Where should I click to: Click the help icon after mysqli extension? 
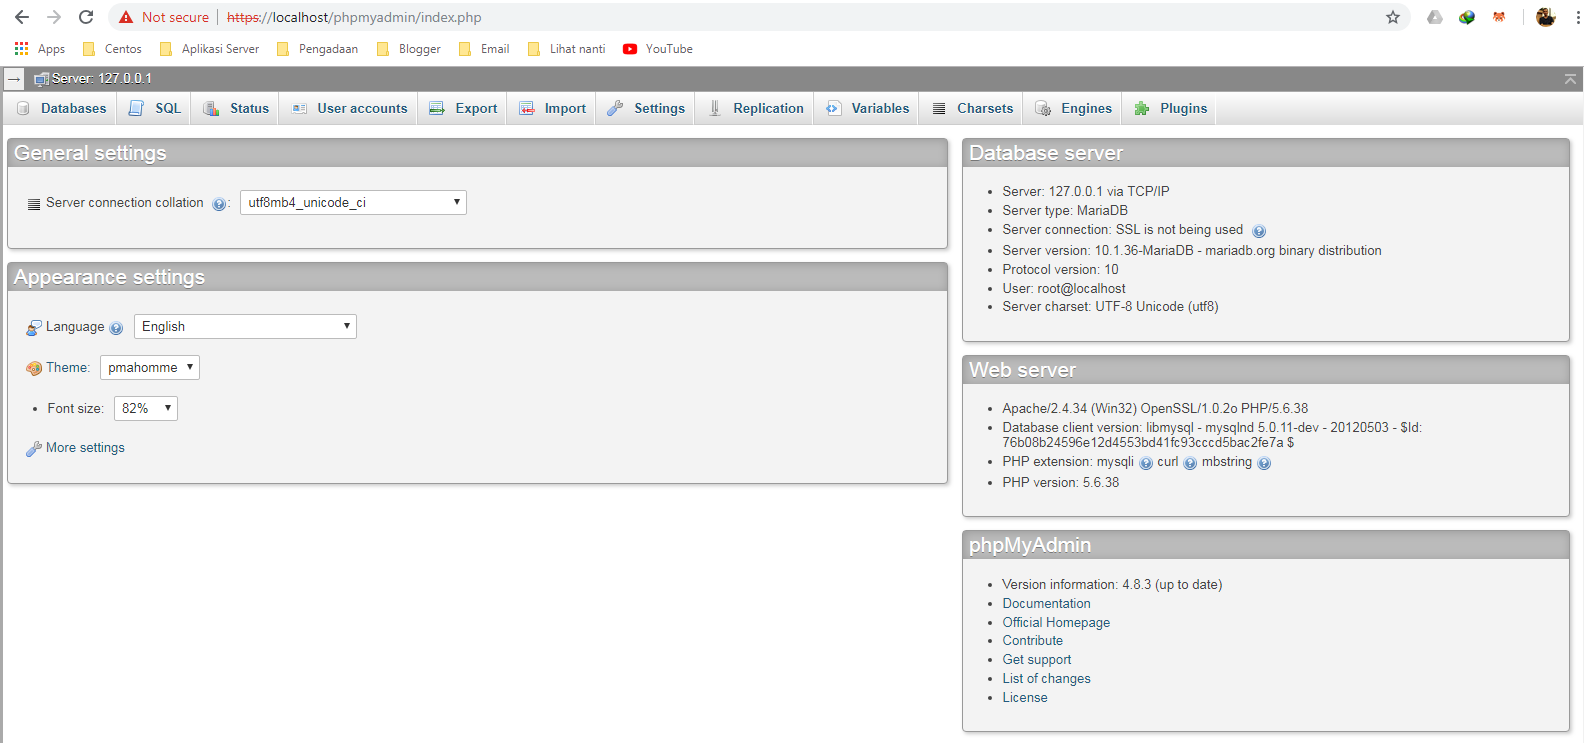click(x=1146, y=463)
